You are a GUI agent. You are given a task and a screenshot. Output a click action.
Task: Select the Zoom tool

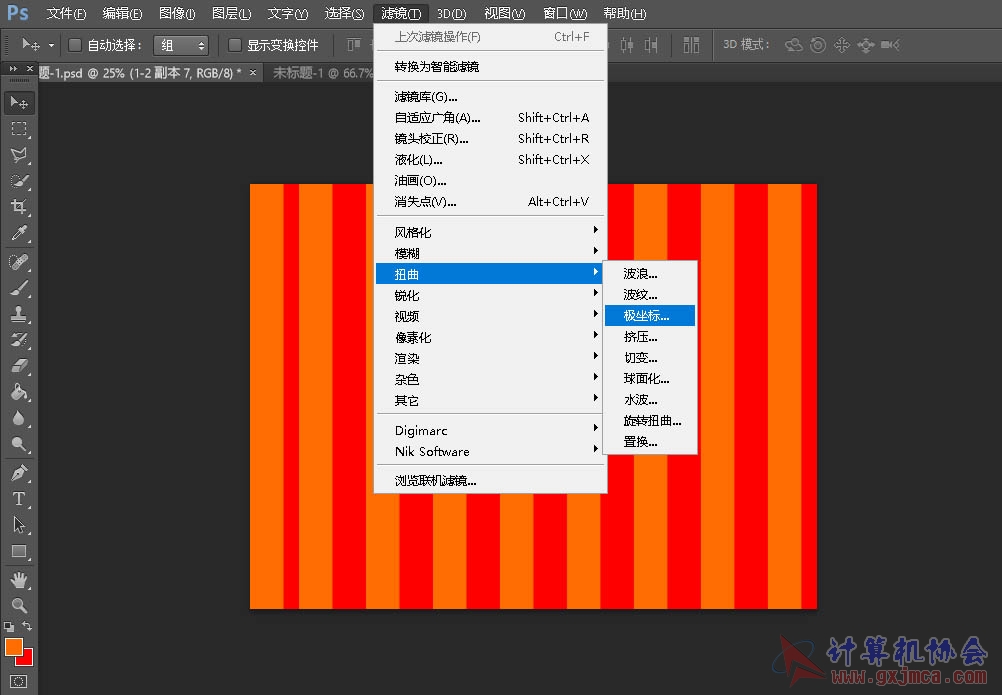[19, 606]
